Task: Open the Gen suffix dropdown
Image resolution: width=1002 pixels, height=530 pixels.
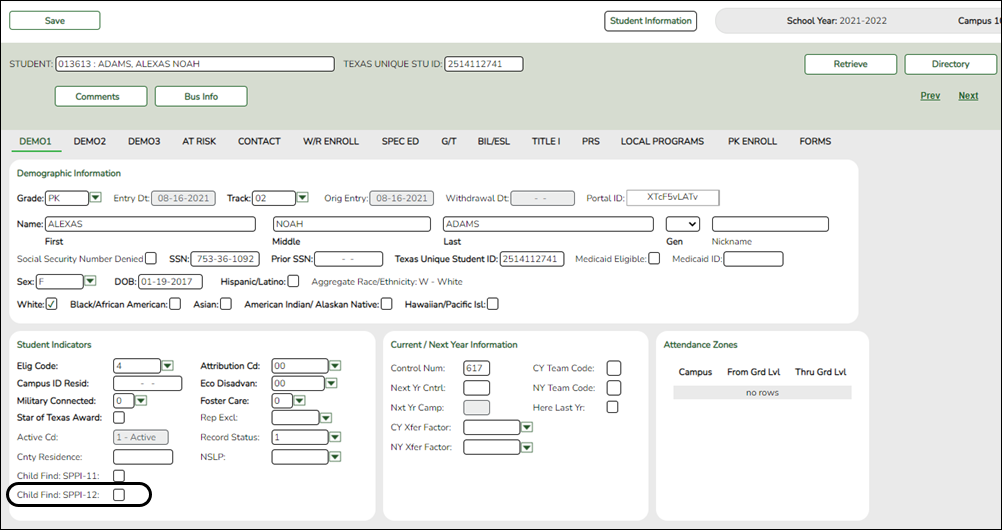Action: pos(682,224)
